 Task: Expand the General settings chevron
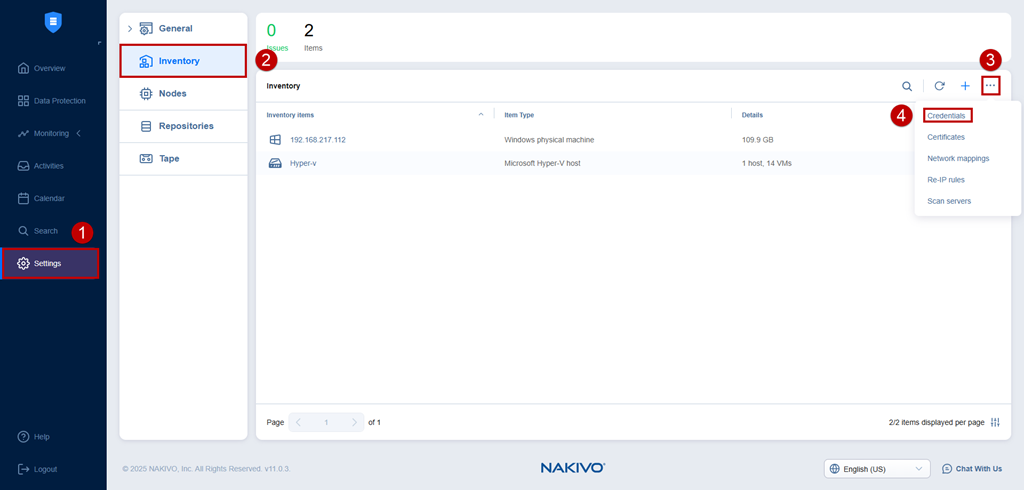(x=129, y=29)
